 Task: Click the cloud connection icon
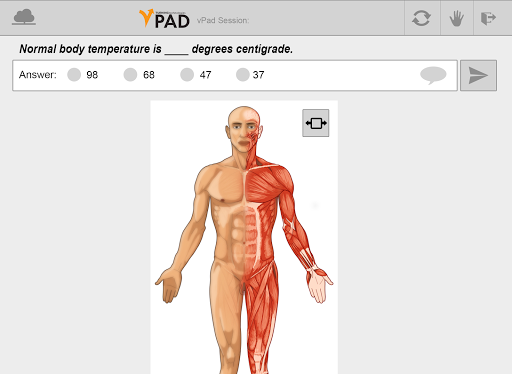pyautogui.click(x=24, y=17)
